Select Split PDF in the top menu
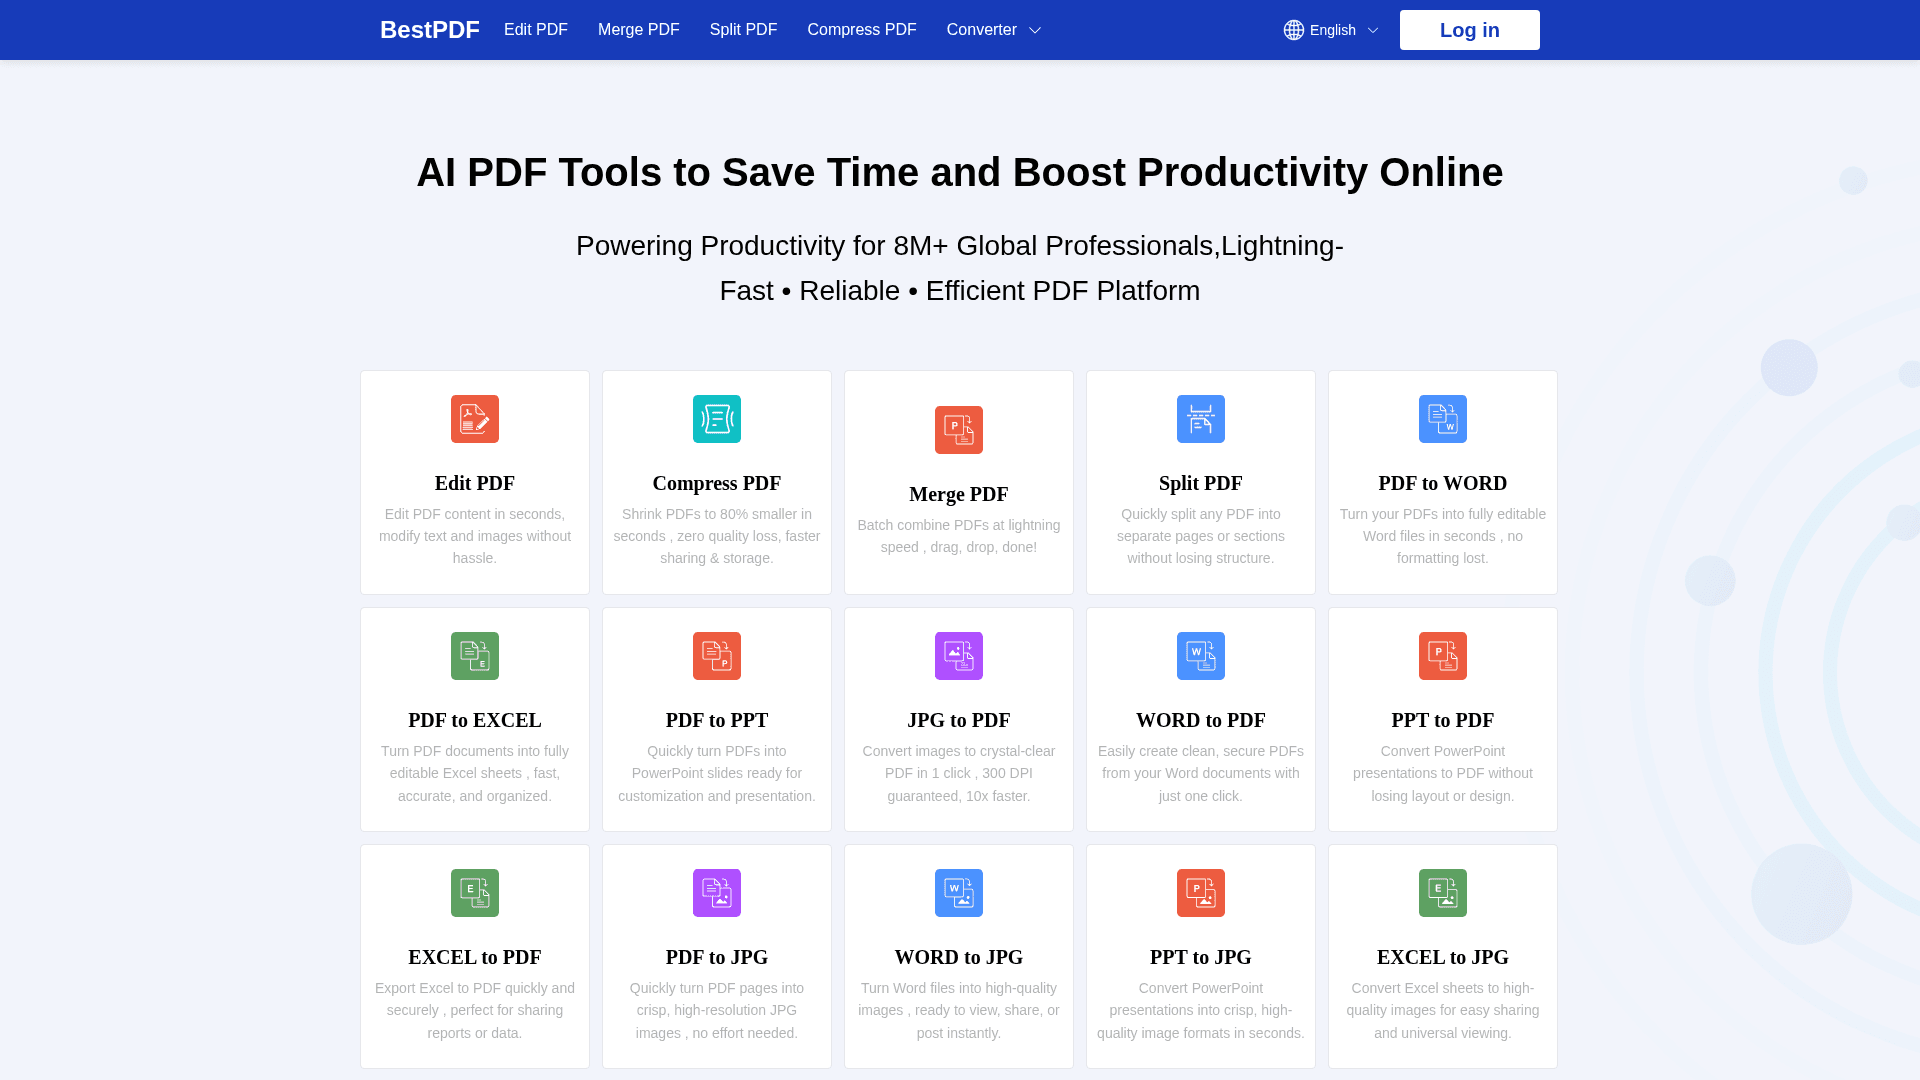 (x=743, y=30)
